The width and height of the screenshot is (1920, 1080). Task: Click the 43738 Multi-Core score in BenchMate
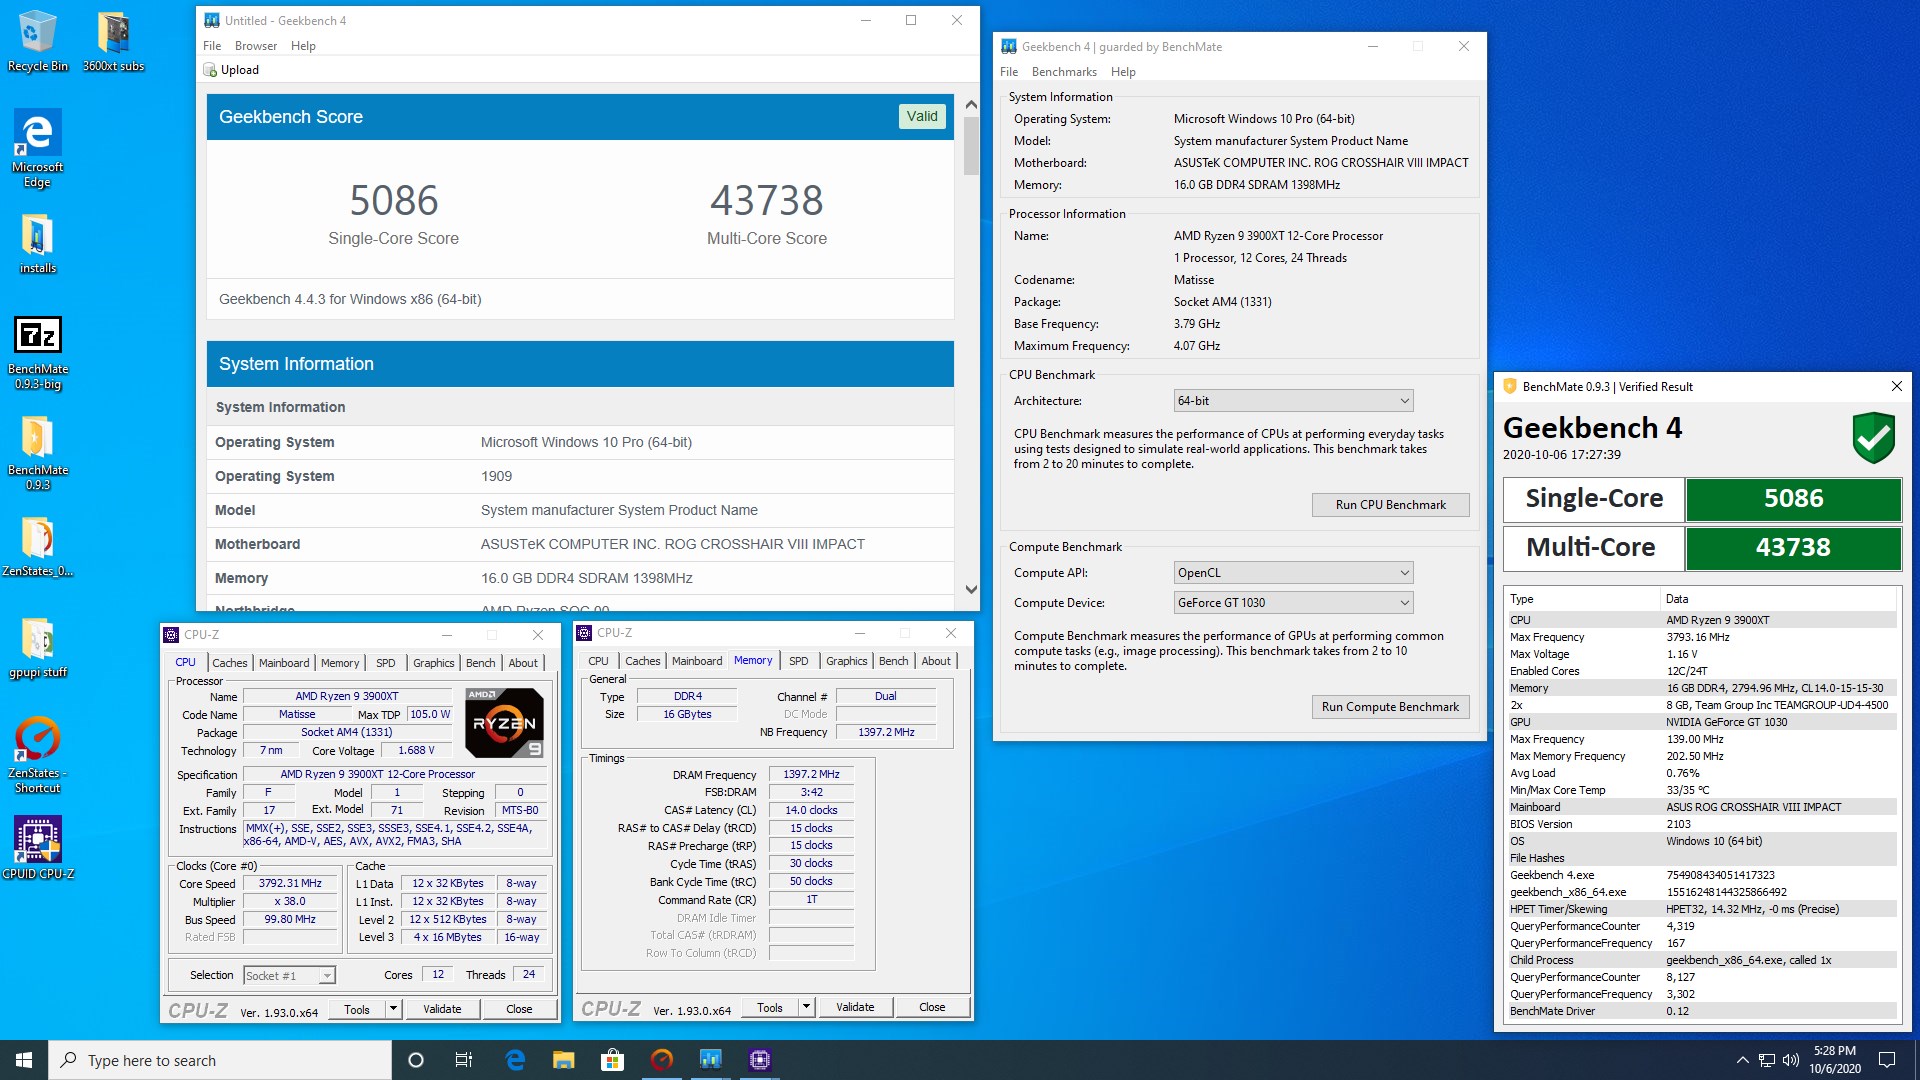click(1793, 548)
